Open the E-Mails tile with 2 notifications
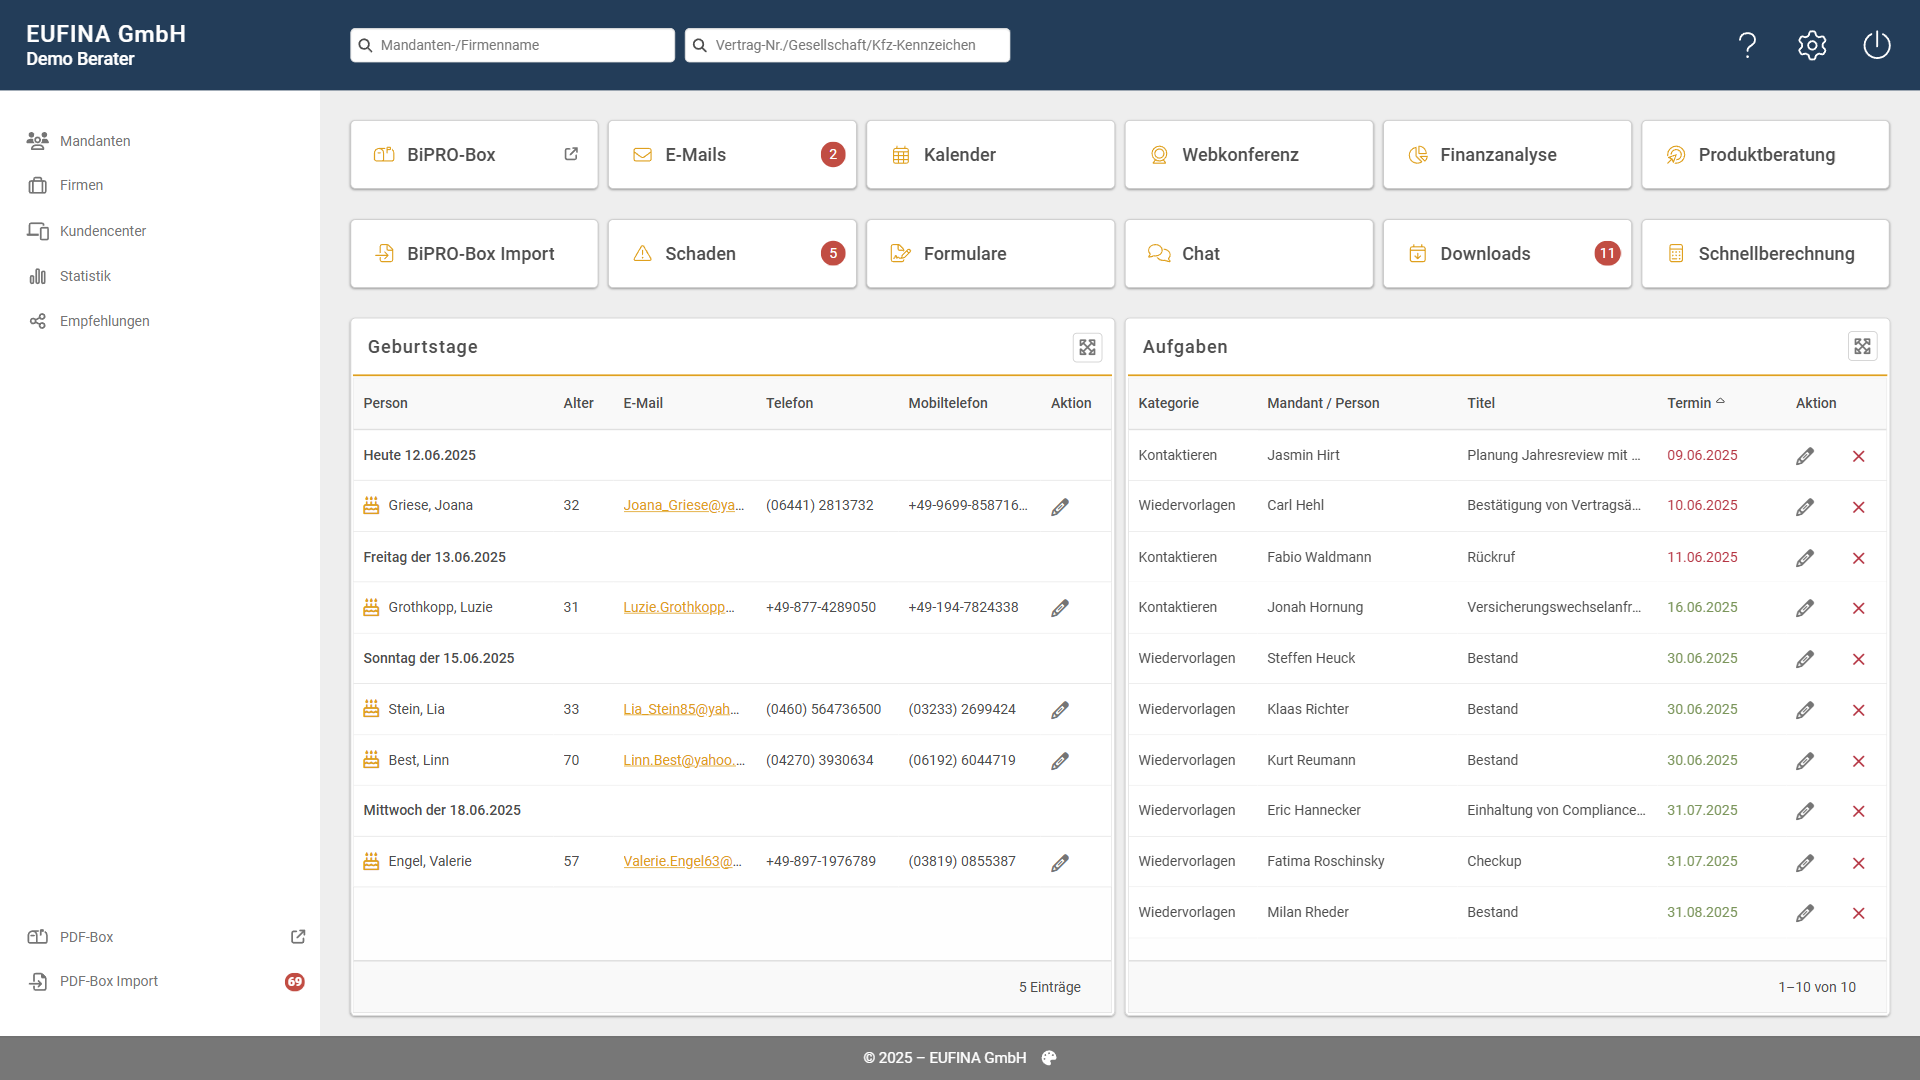 732,154
